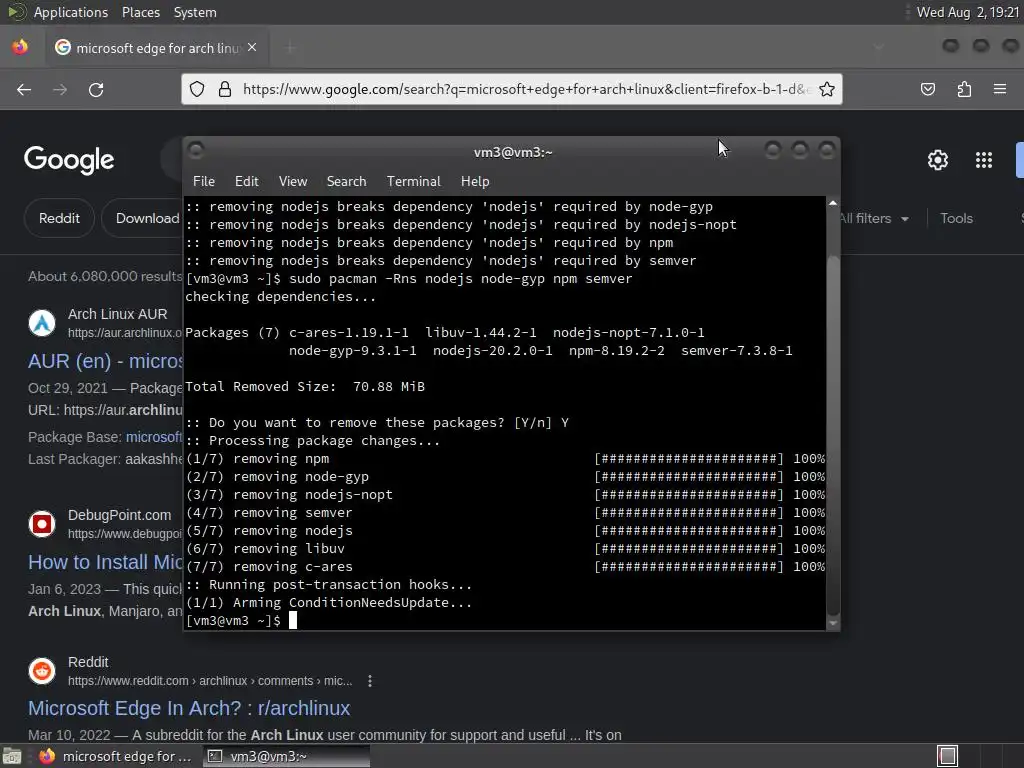The image size is (1024, 768).
Task: Reload the Google search page
Action: point(96,89)
